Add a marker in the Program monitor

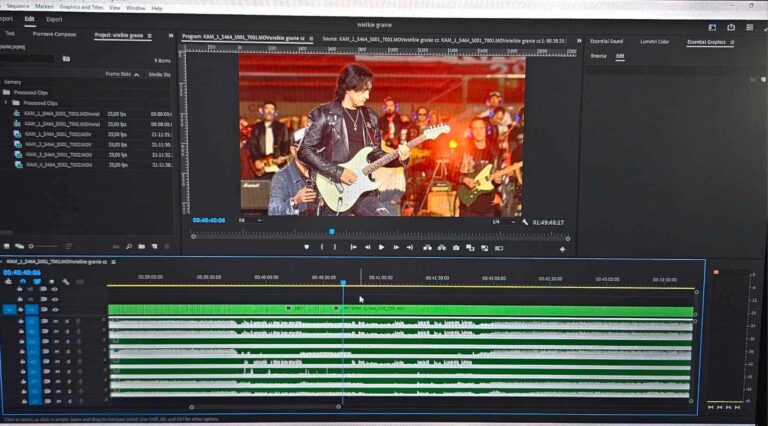307,247
